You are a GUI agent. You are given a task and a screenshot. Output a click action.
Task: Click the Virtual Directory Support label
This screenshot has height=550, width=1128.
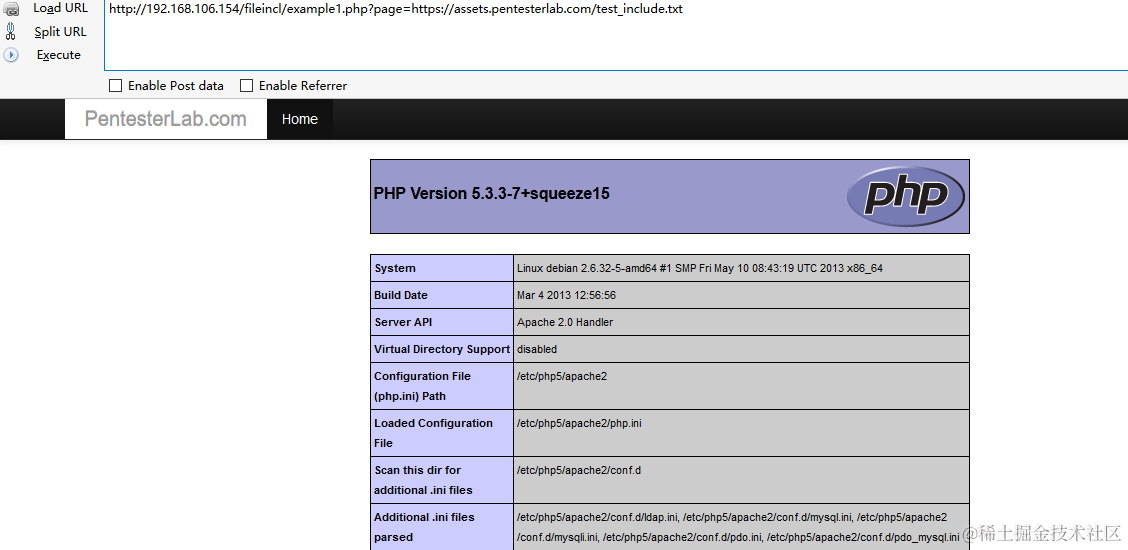(442, 349)
